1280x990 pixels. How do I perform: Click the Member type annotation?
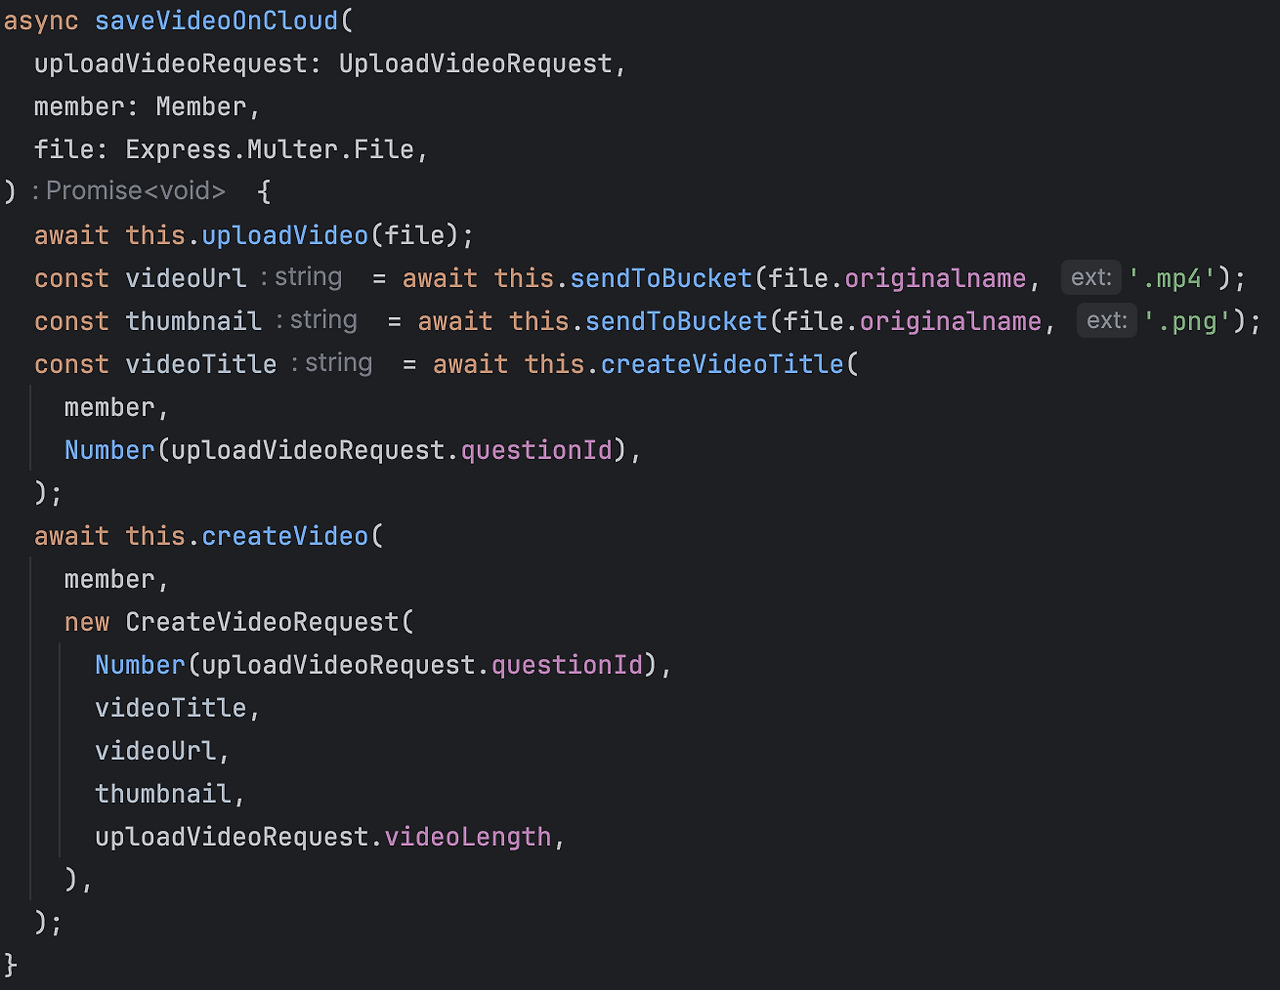pyautogui.click(x=201, y=107)
